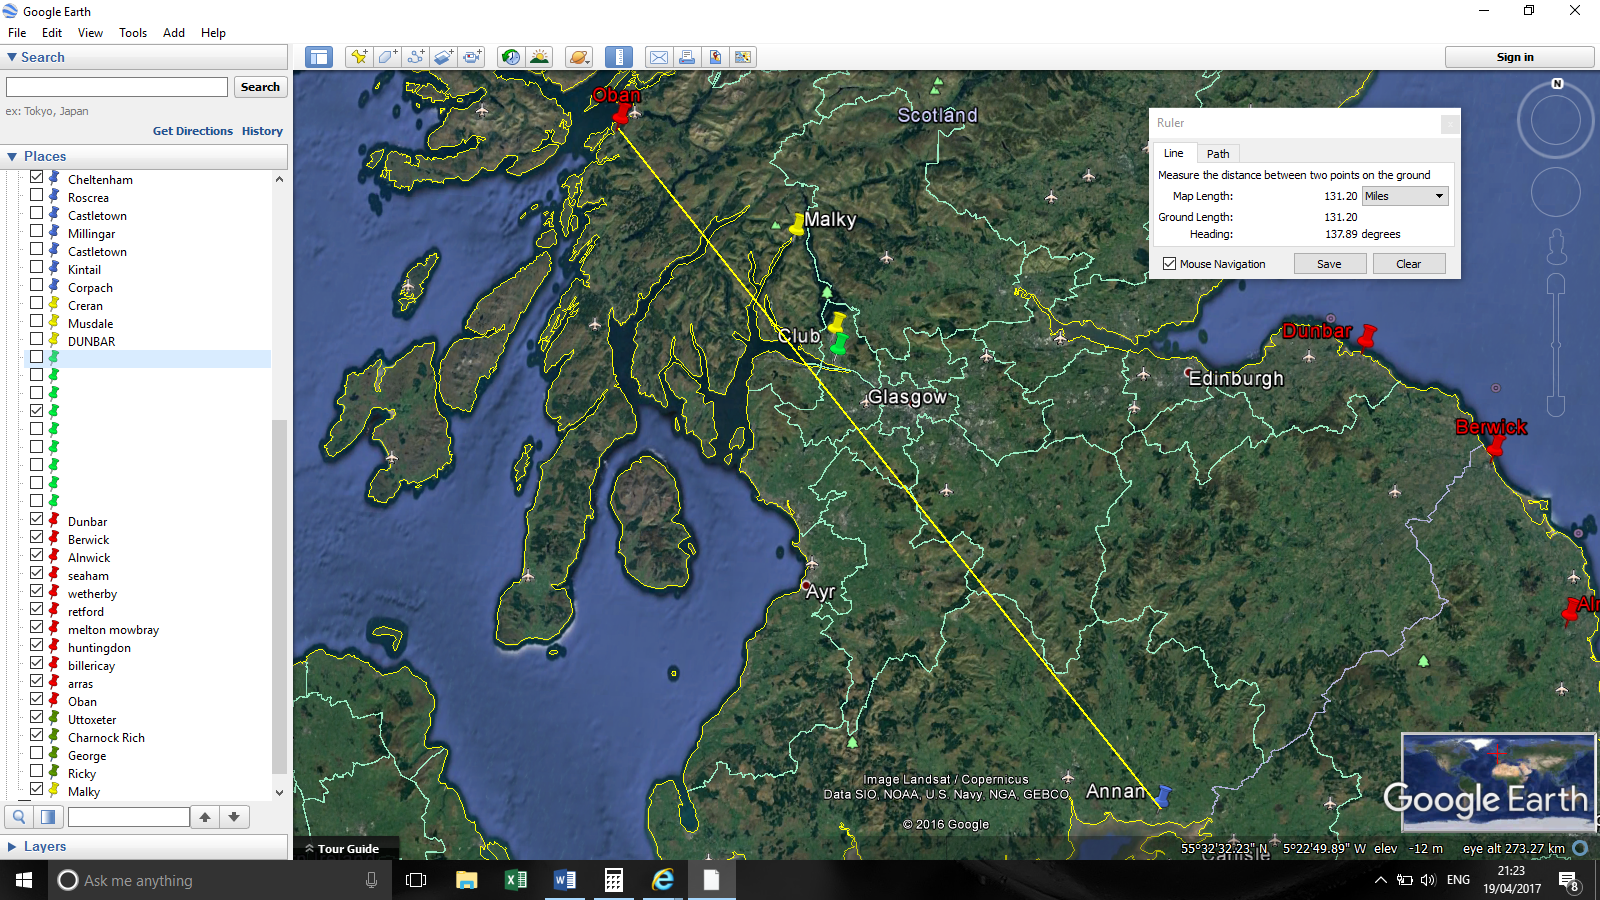Check the DUNBAR yellow pin checkbox
Viewport: 1600px width, 900px height.
36,339
